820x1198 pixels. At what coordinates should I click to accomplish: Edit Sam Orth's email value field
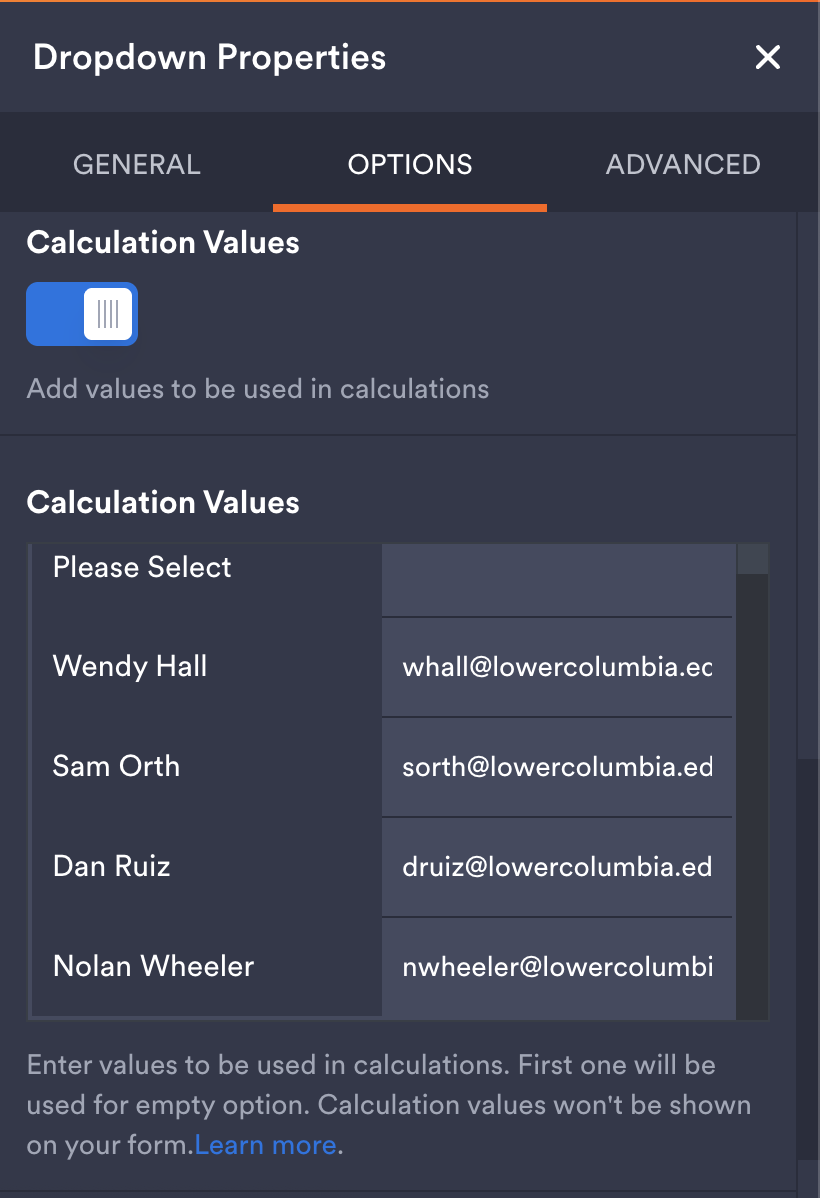coord(556,767)
